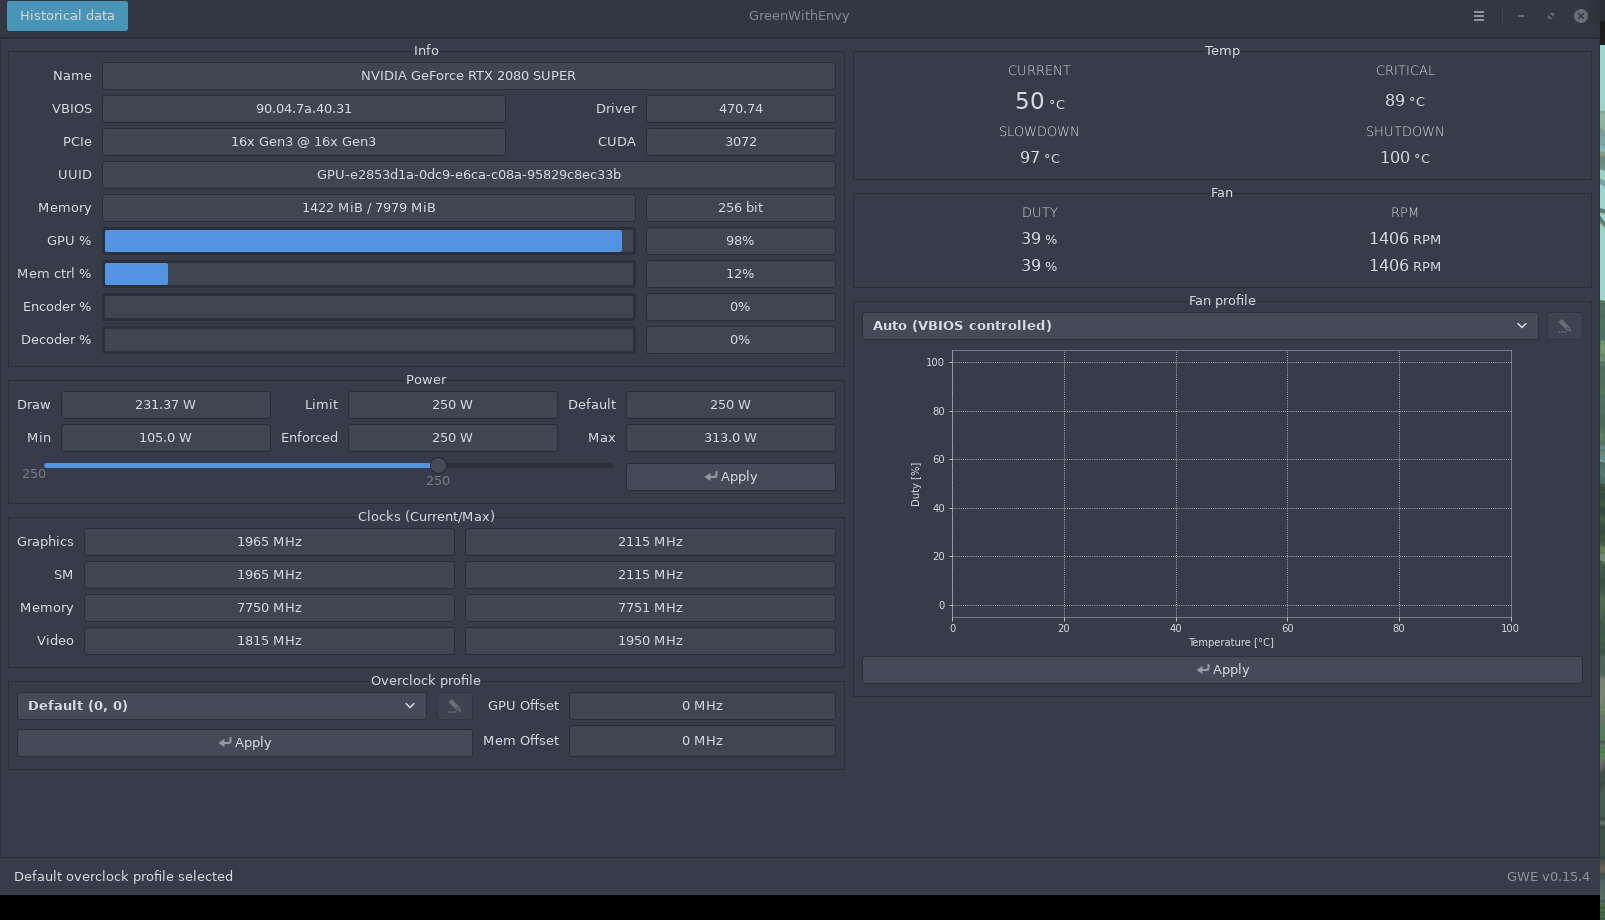This screenshot has height=920, width=1605.
Task: Click the GPU Offset input field
Action: 701,705
